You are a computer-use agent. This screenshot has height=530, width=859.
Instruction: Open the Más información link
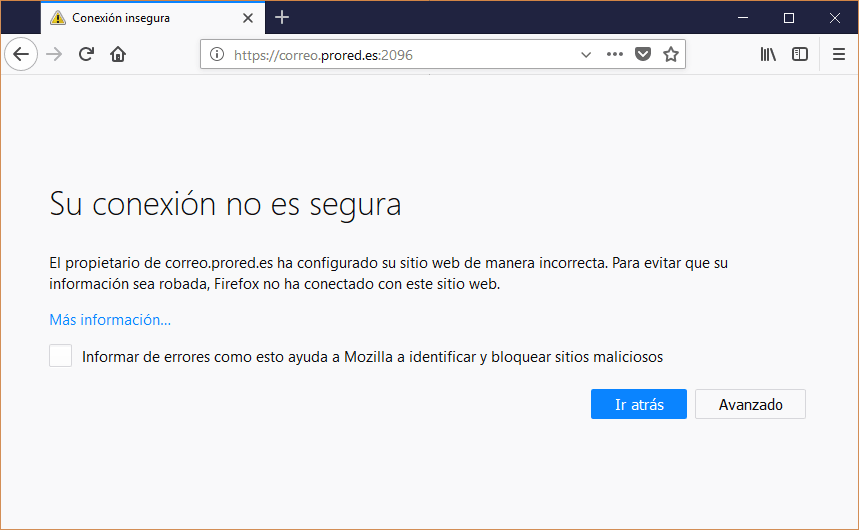pos(110,320)
